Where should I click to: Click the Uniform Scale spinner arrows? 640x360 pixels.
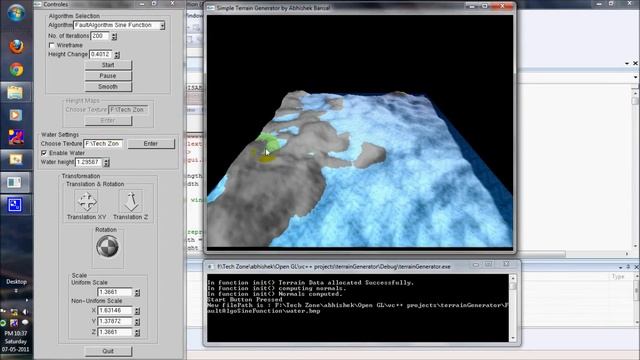tap(137, 292)
